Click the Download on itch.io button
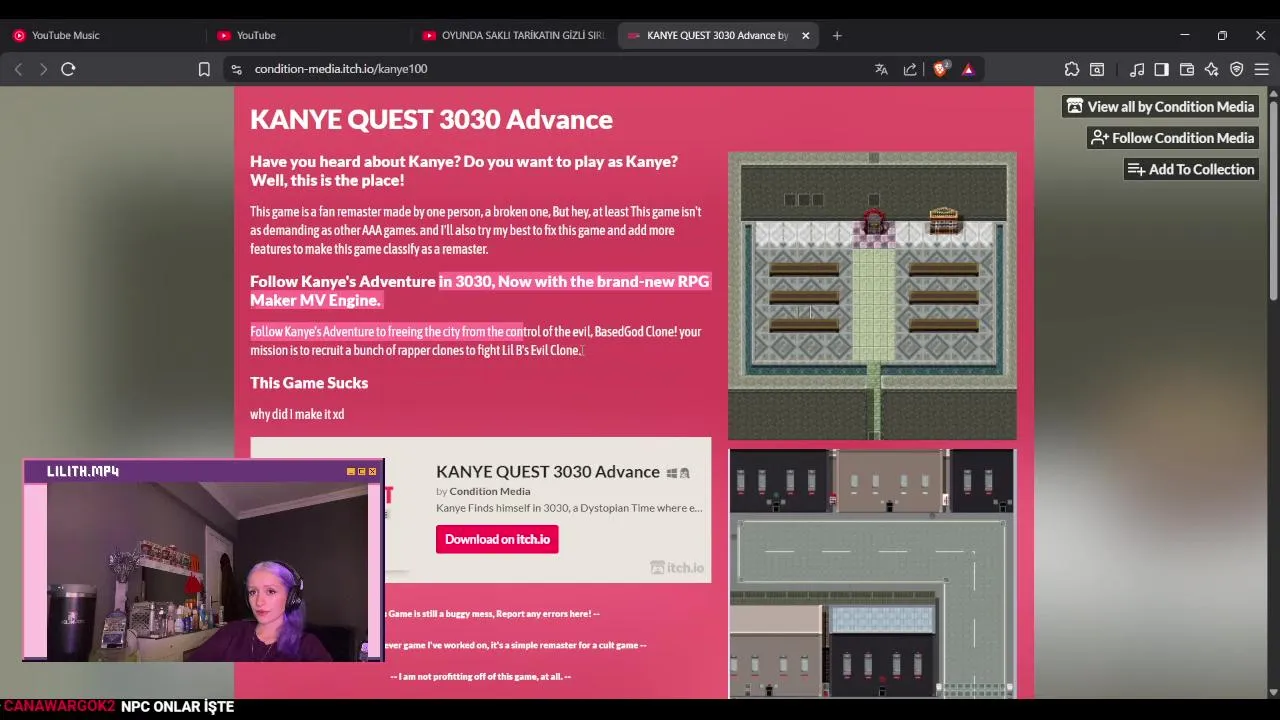The image size is (1280, 720). (497, 539)
